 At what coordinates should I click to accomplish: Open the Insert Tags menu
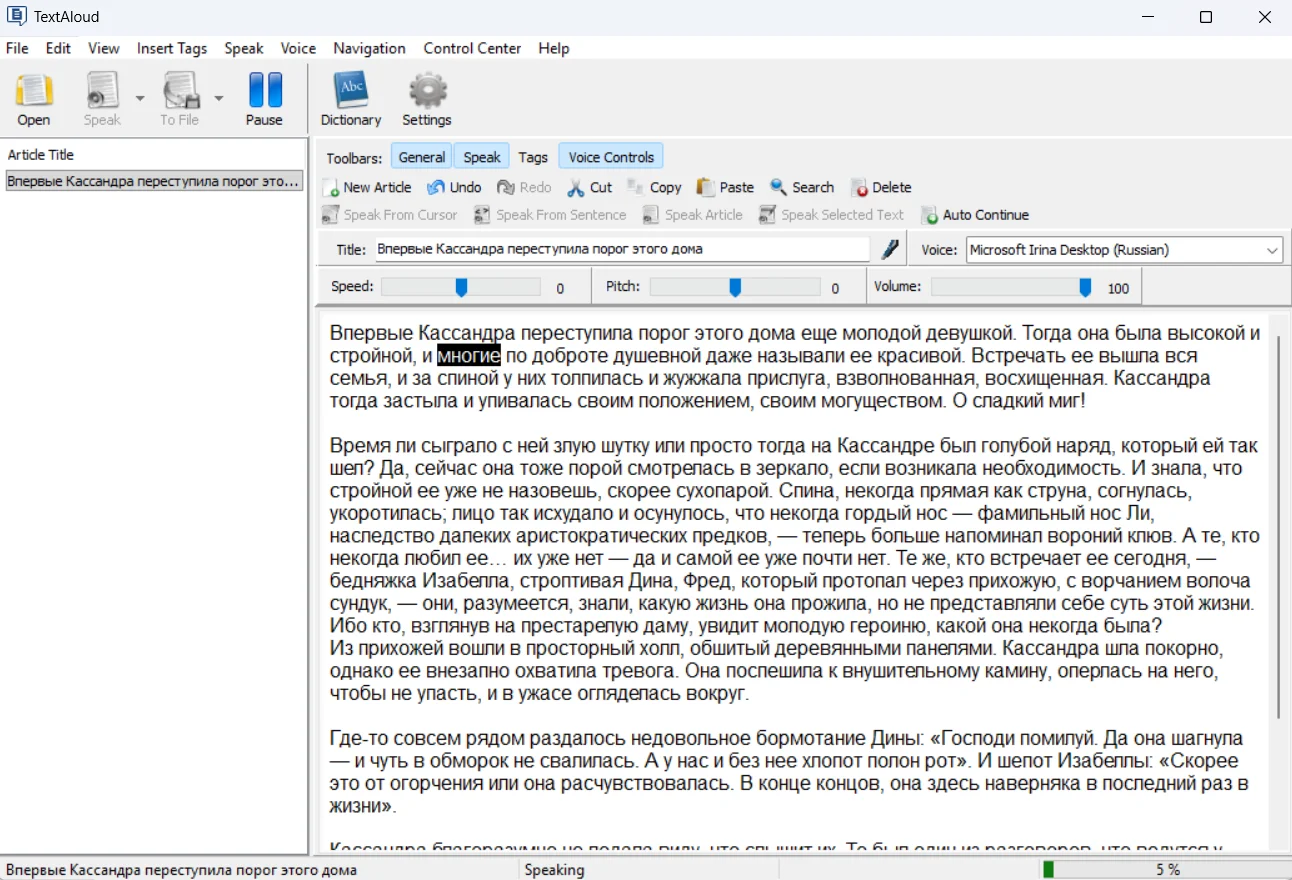coord(172,48)
